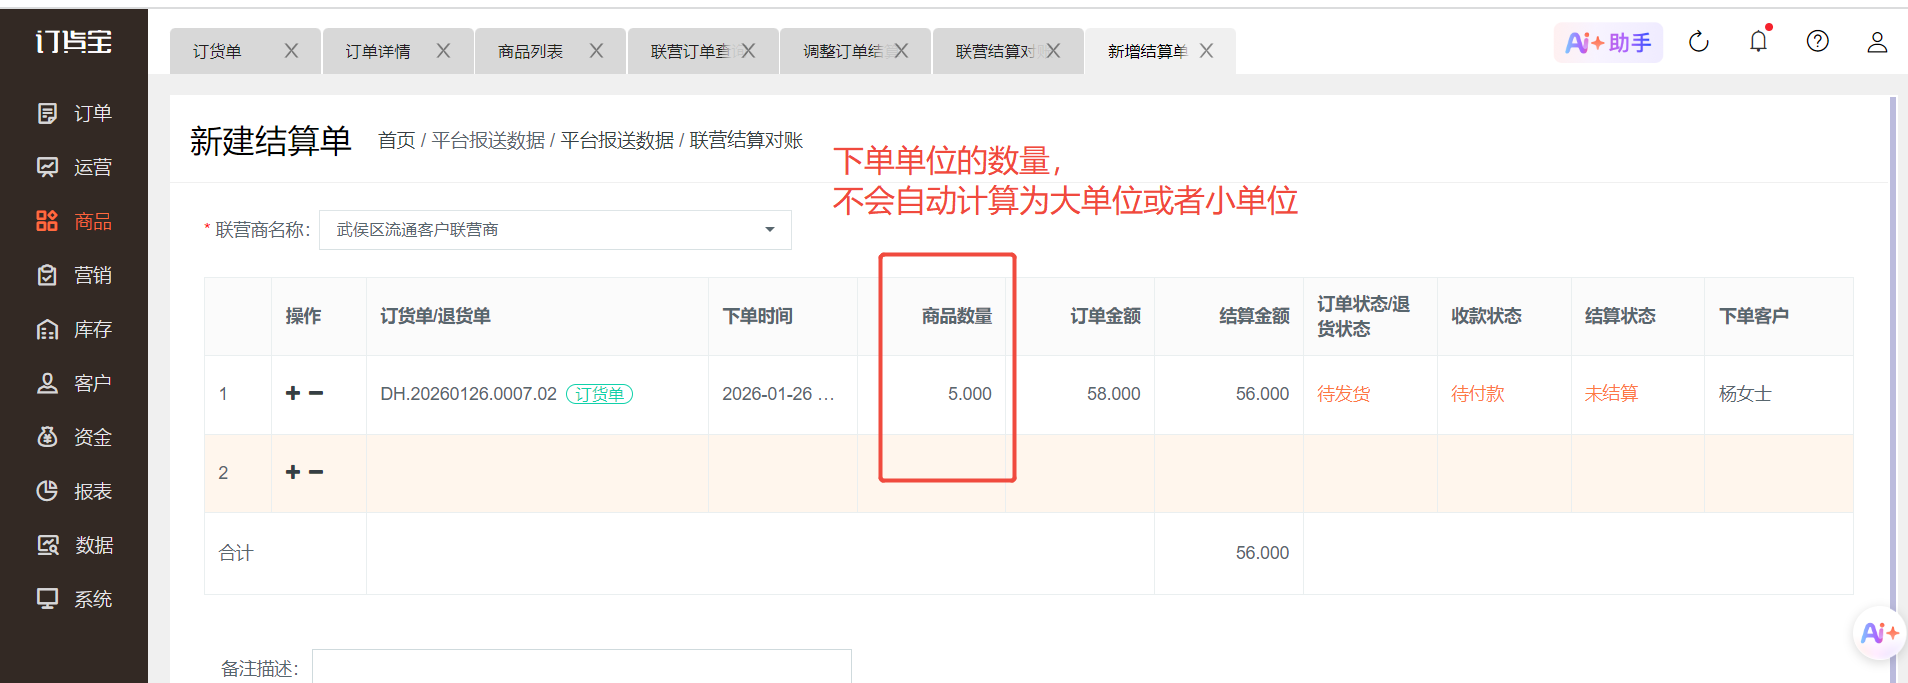Close the 联营结算对 tab
1908x683 pixels.
point(1053,51)
